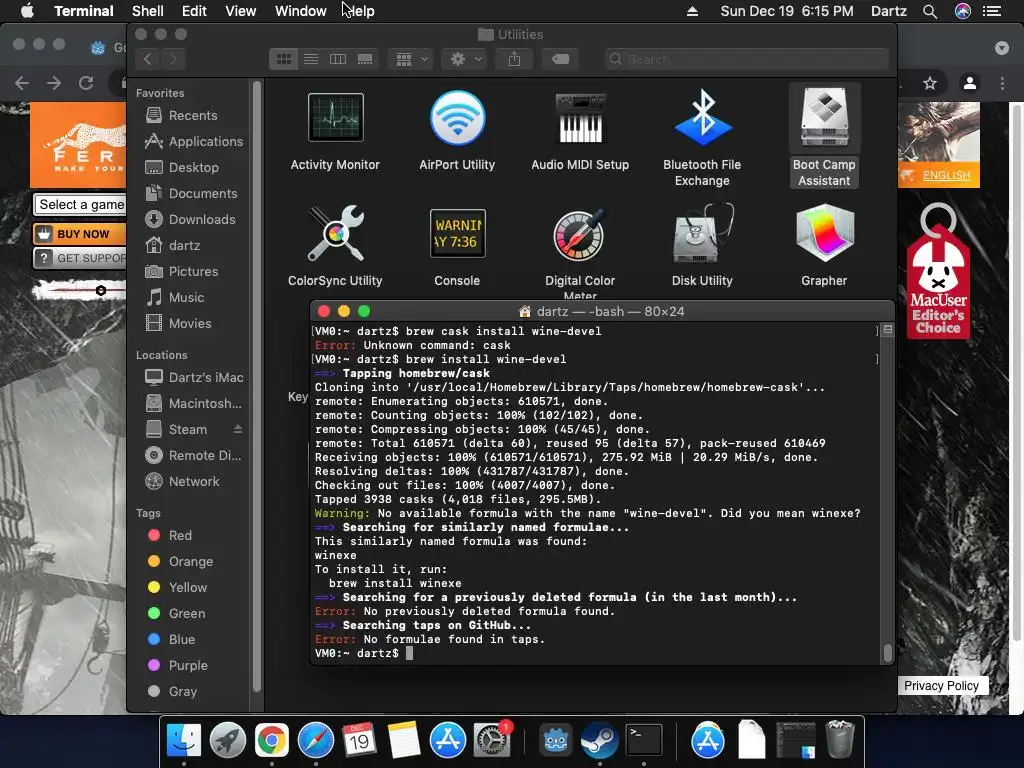This screenshot has width=1024, height=768.
Task: Open Google Chrome from Dock
Action: pos(272,741)
